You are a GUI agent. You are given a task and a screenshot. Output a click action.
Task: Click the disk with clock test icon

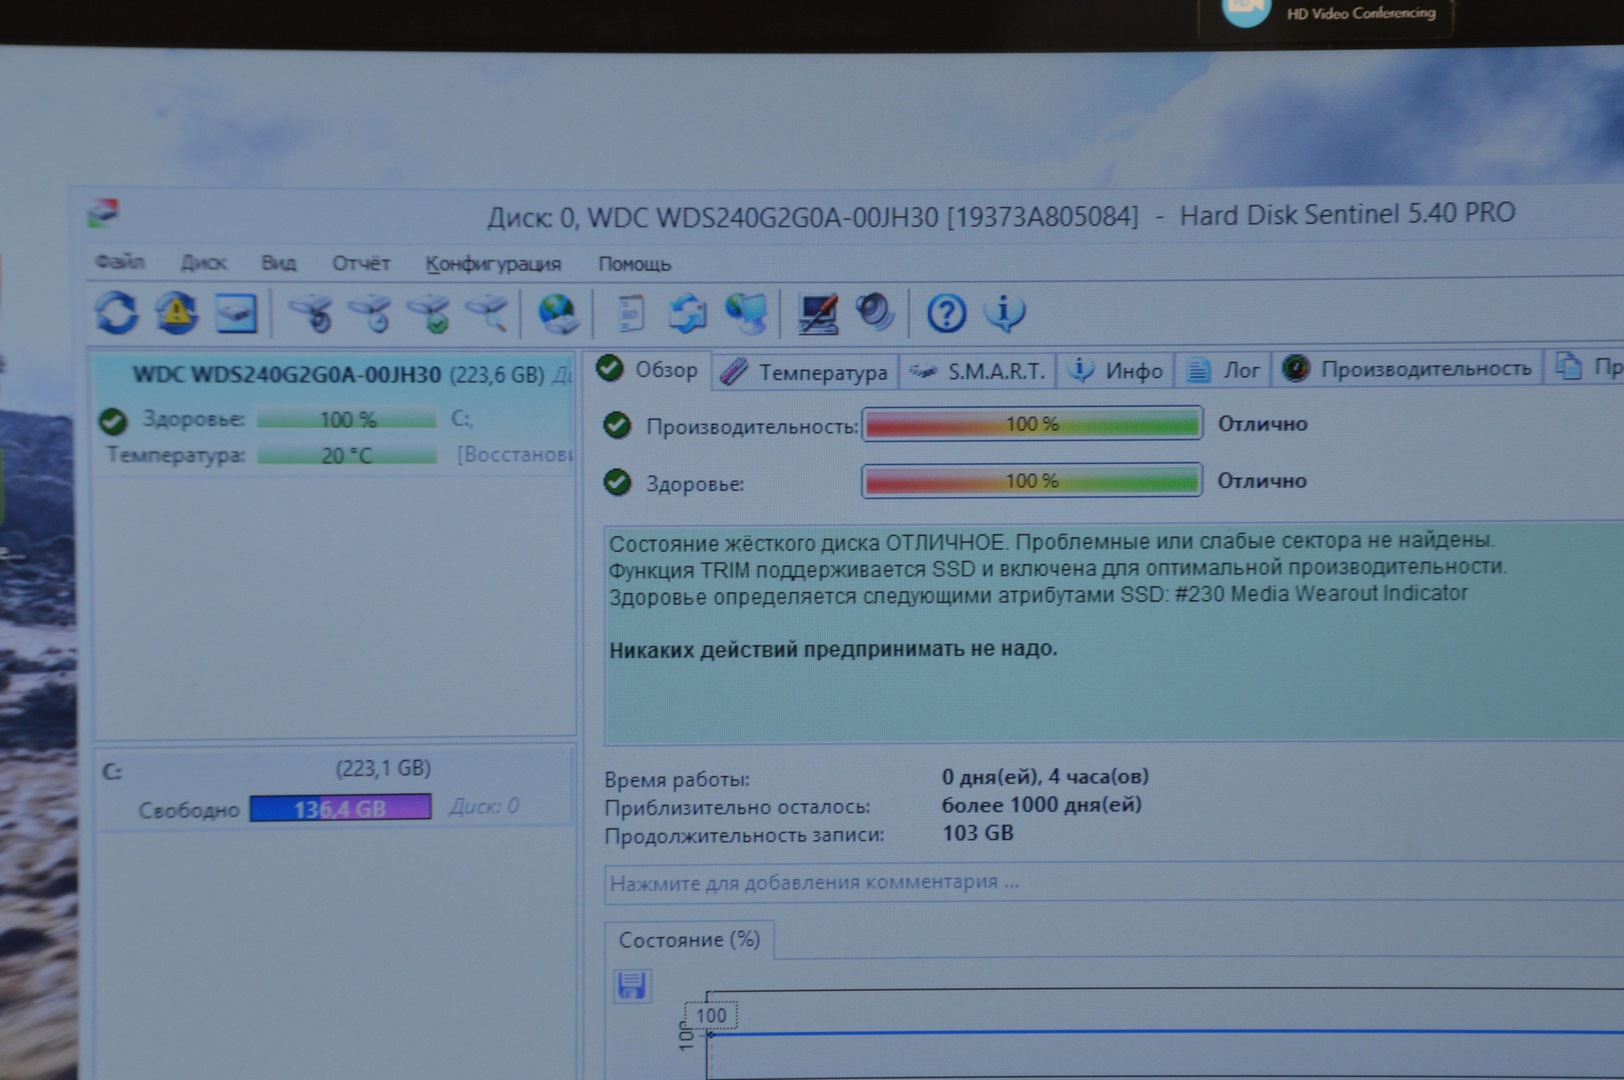[x=371, y=314]
